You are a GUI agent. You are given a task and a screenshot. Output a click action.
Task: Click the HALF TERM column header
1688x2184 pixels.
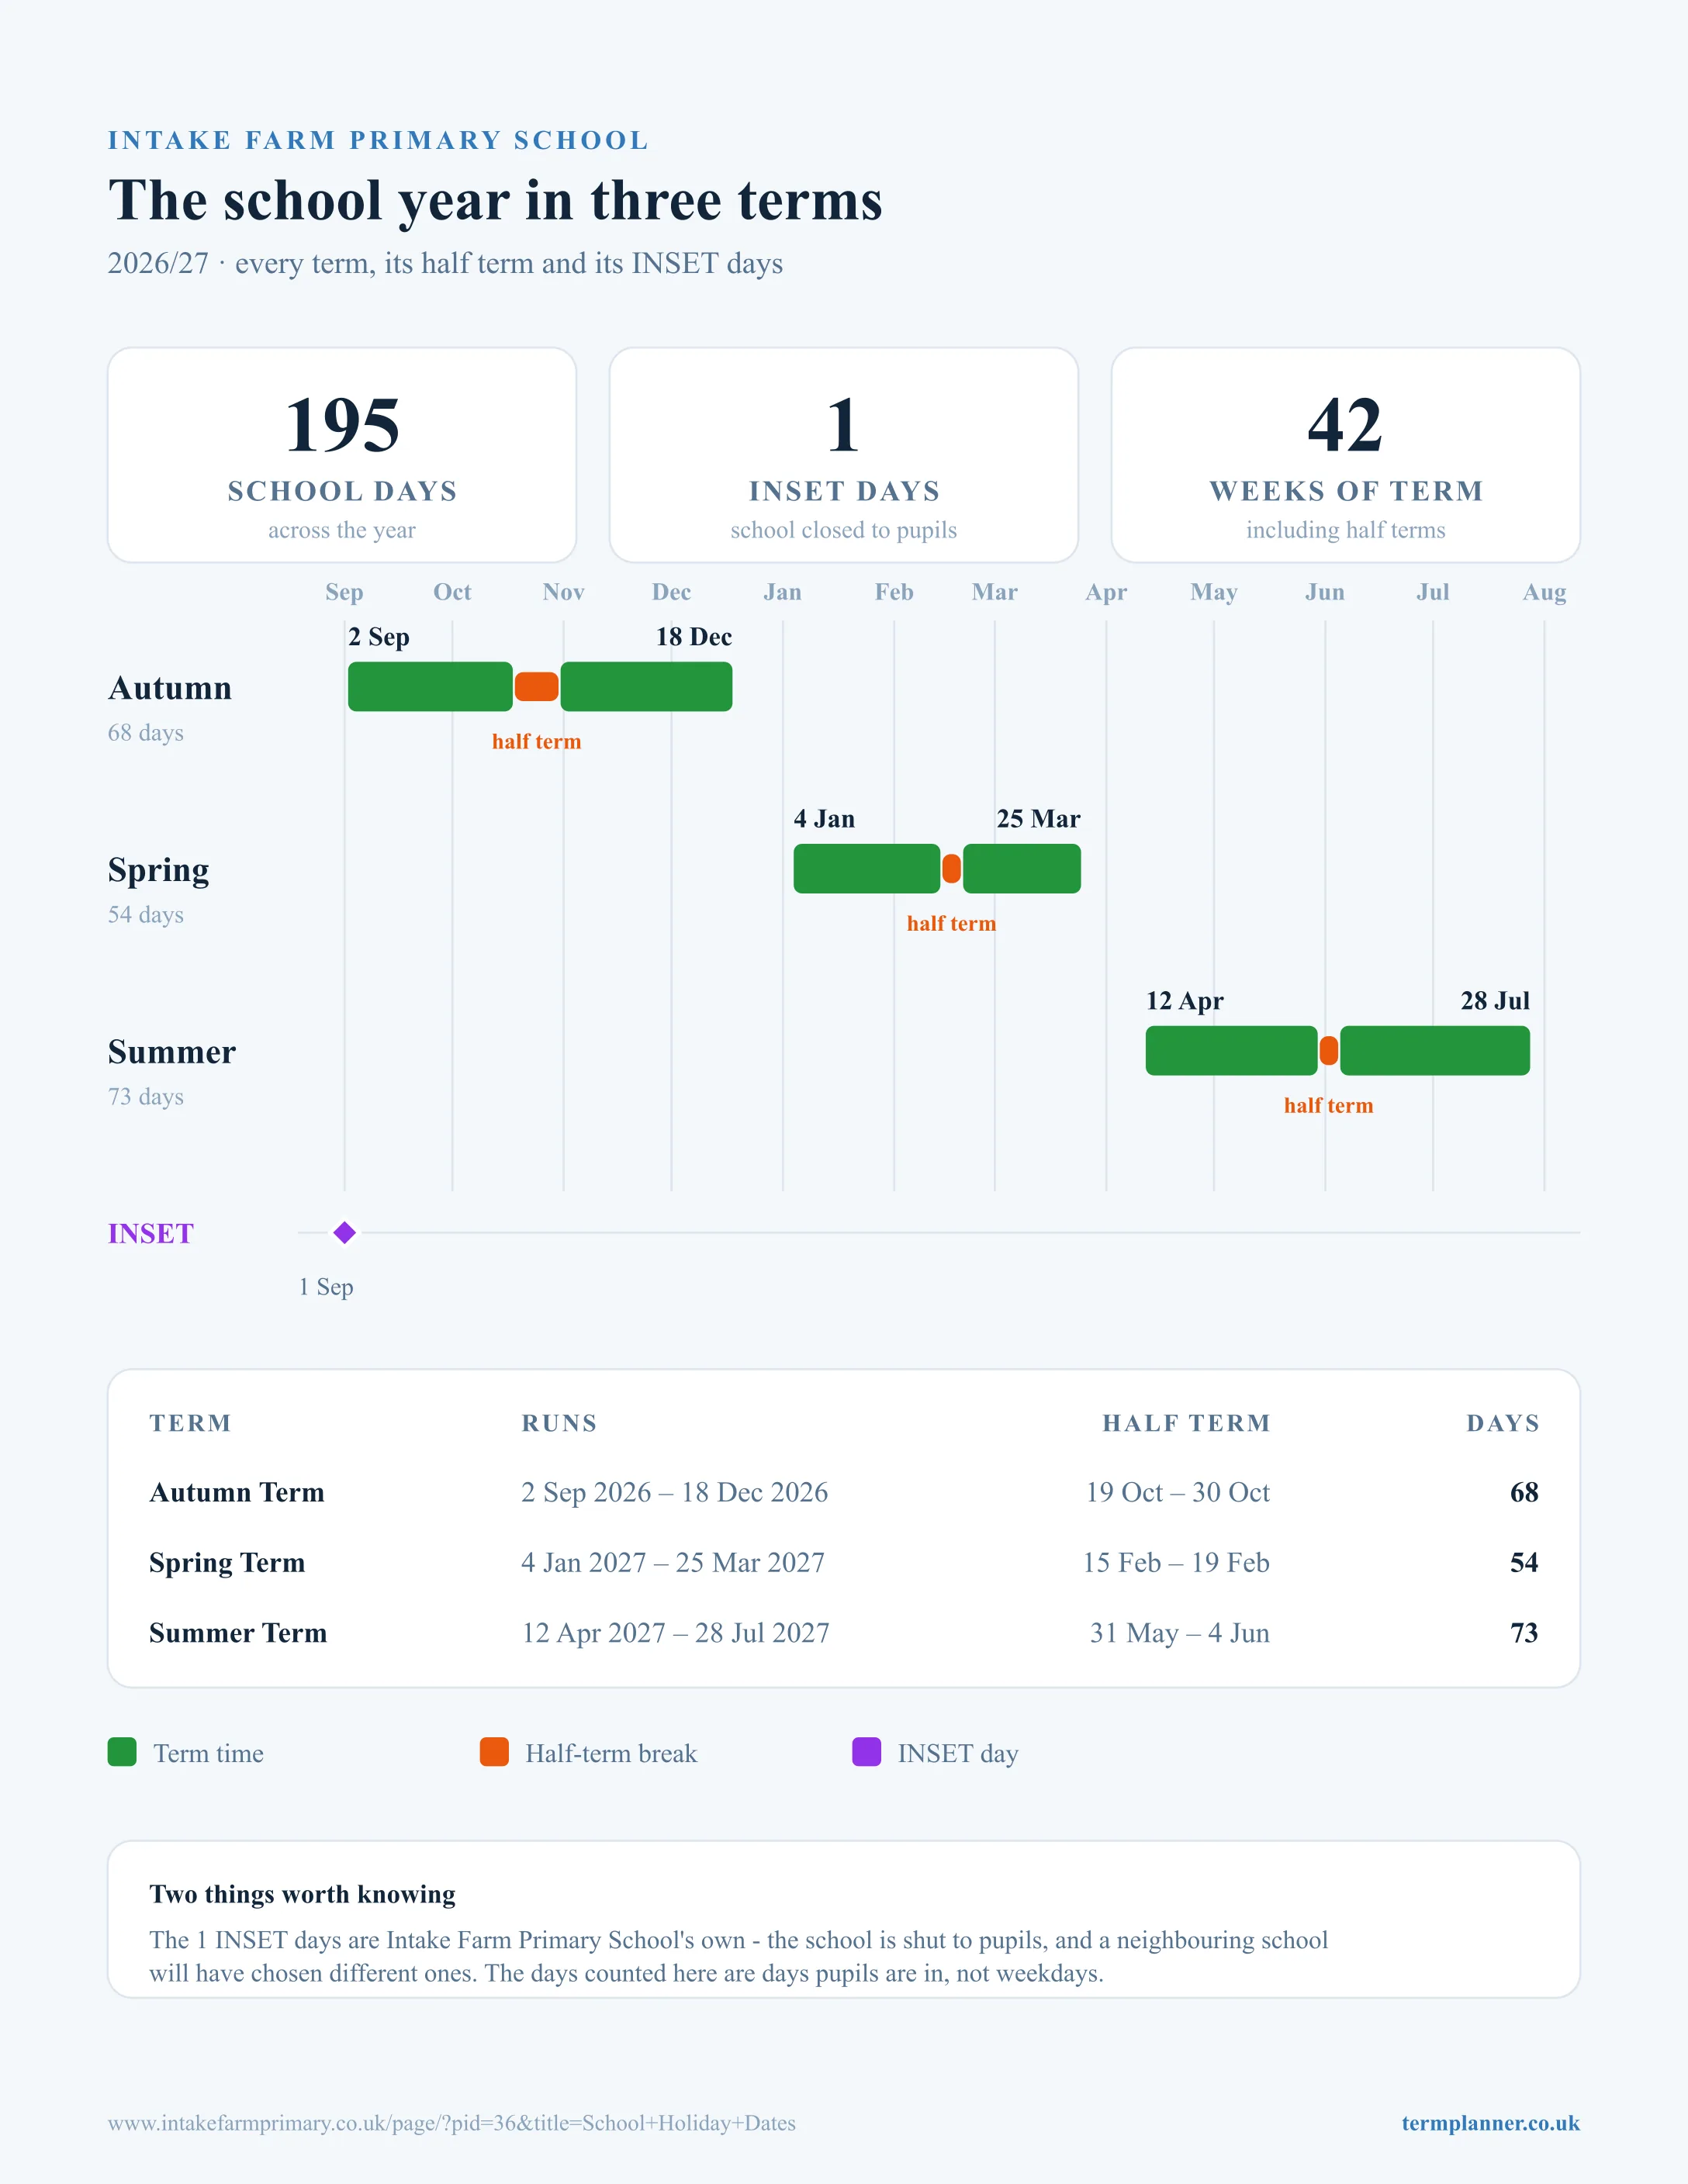click(1186, 1423)
